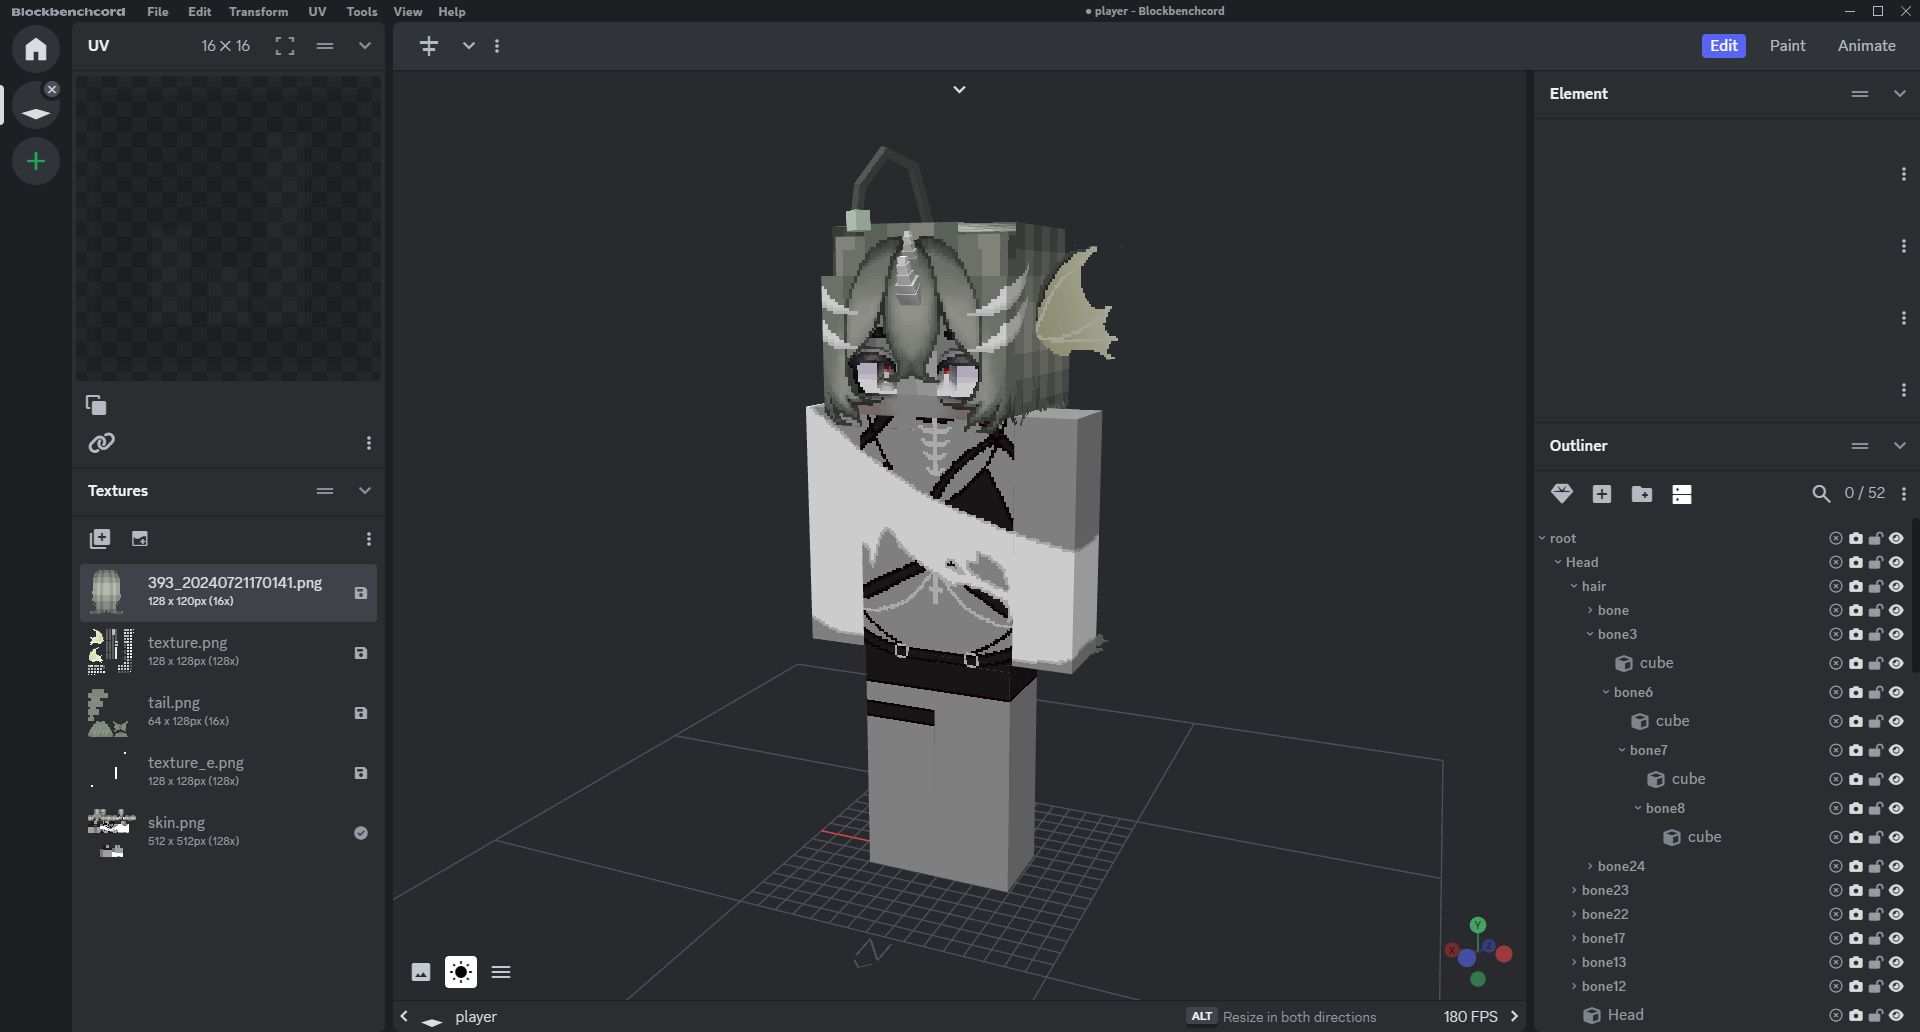Open the Transform menu

tap(258, 12)
